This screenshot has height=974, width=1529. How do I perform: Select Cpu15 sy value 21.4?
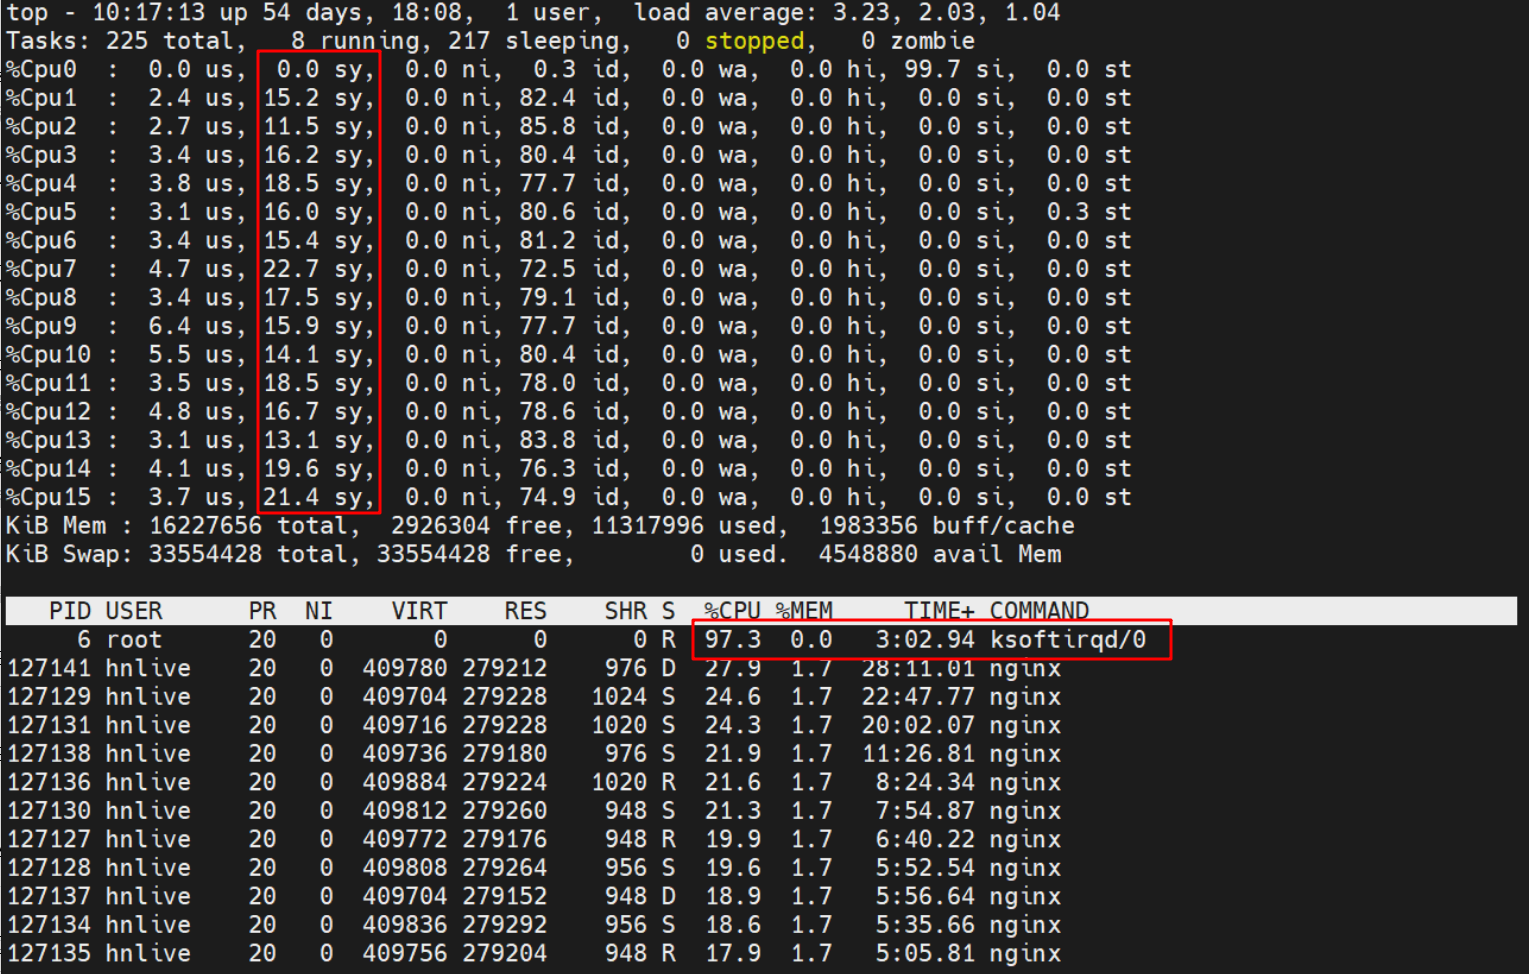pos(291,497)
